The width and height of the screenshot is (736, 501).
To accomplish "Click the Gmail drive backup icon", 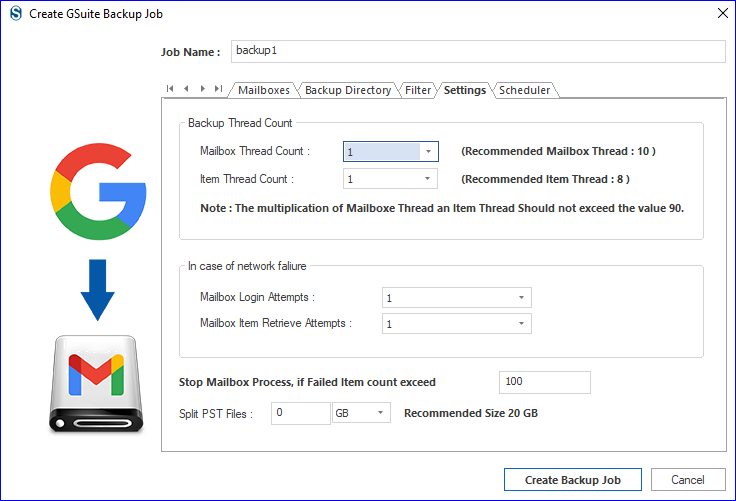I will (x=96, y=383).
